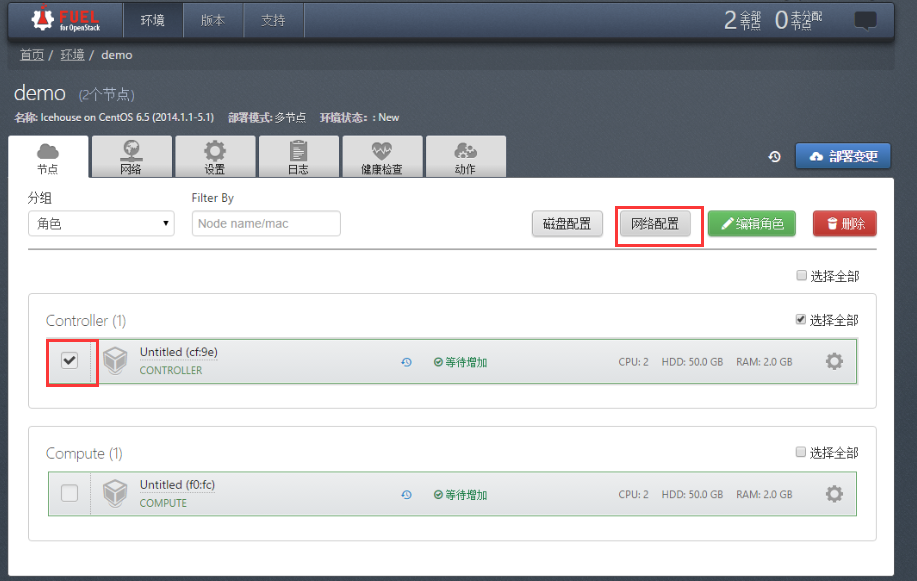Click the undo icon on compute row
917x581 pixels.
point(406,495)
